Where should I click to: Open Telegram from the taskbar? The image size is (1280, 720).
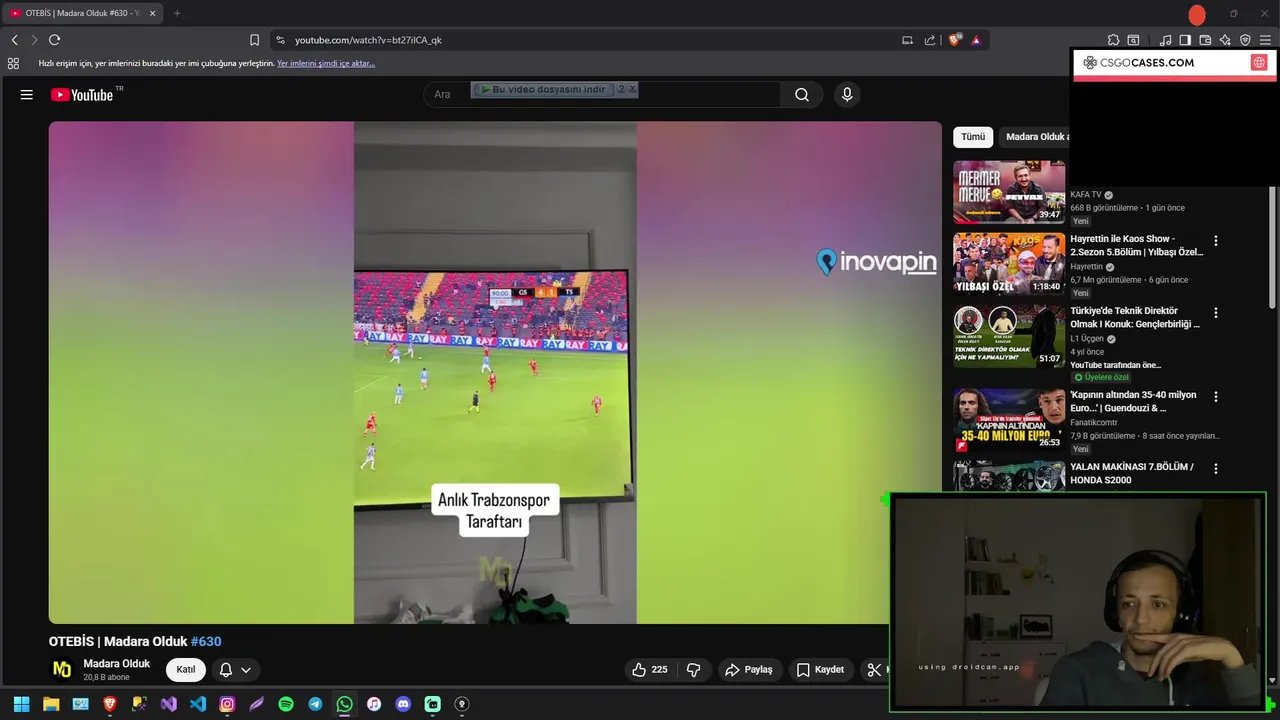pos(315,704)
